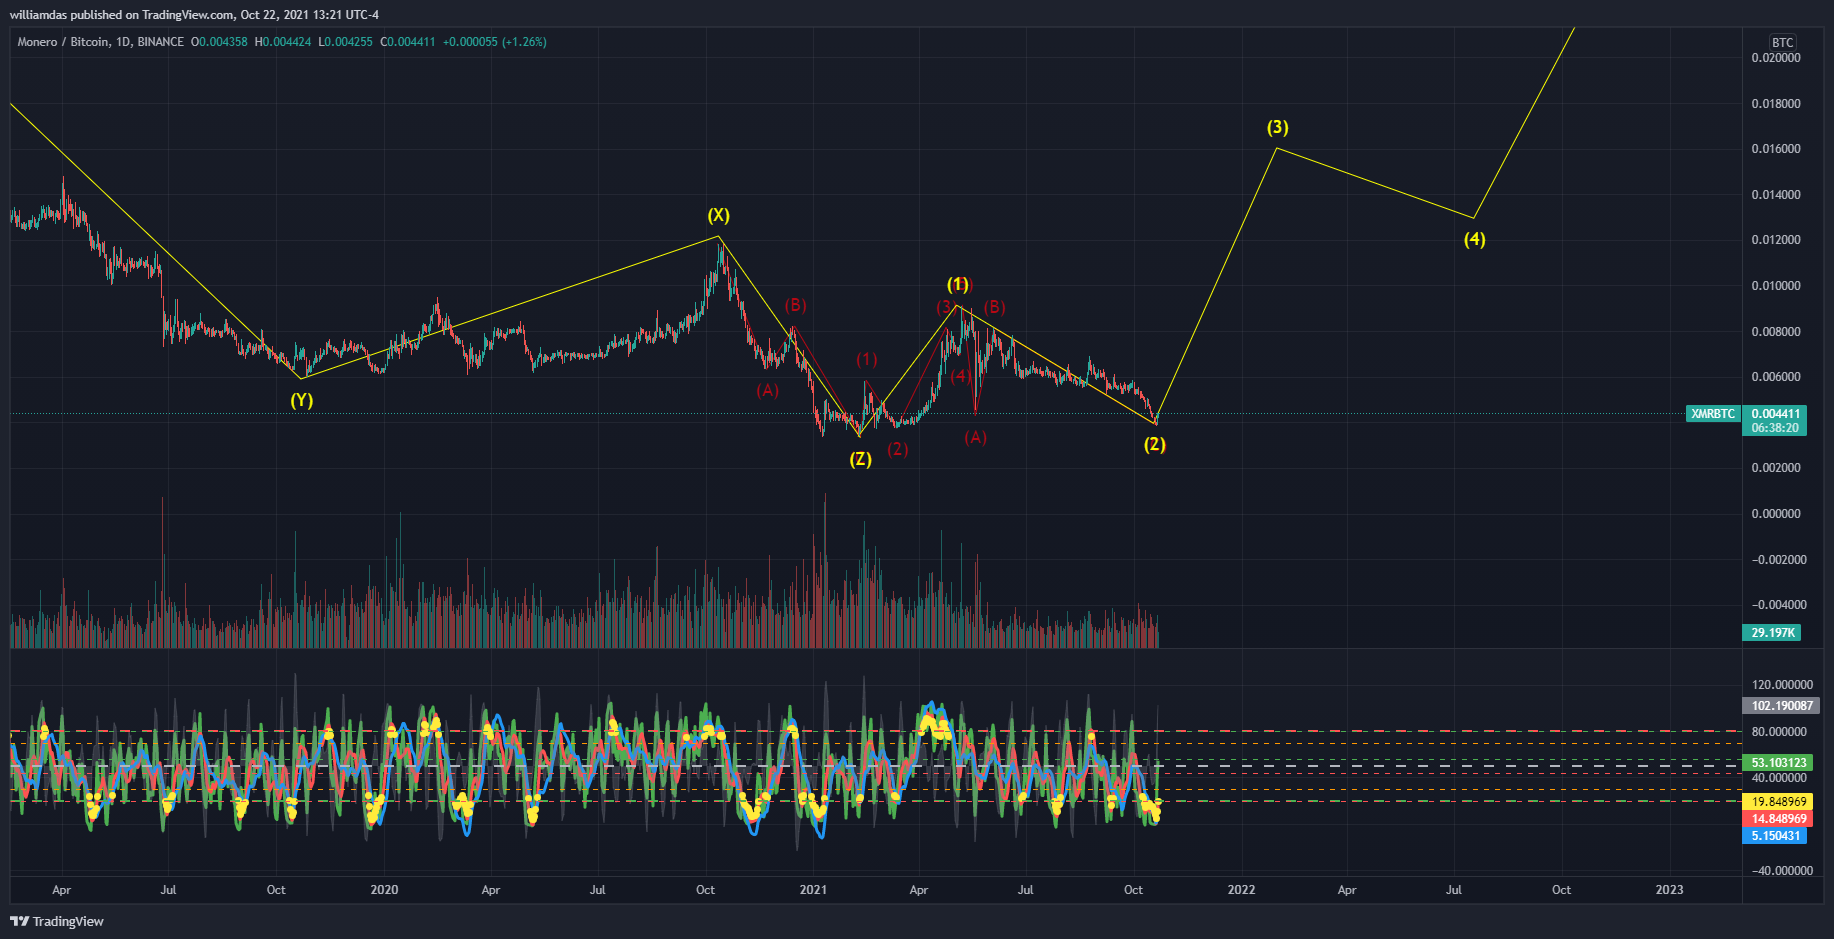Click the +0.000055 (+1.26%) change value

coord(494,42)
